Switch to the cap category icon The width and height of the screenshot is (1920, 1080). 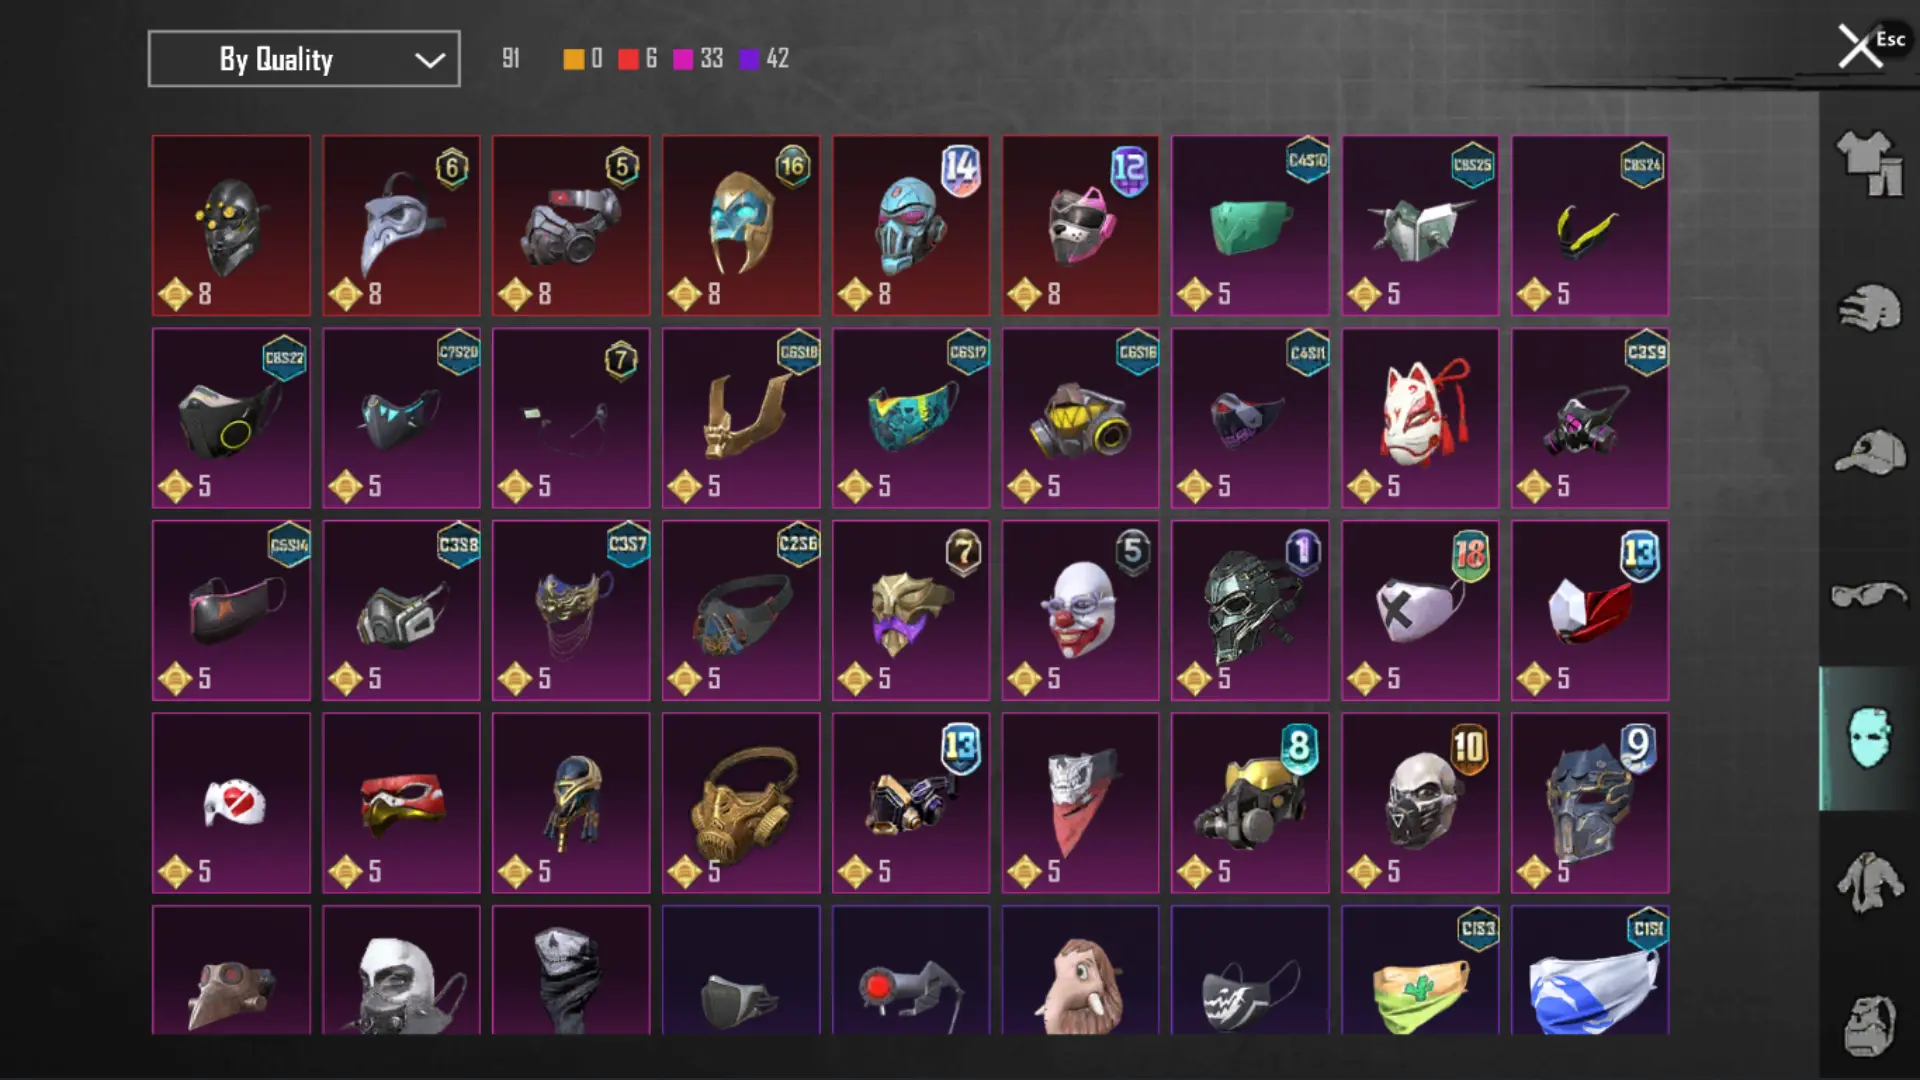[x=1869, y=452]
